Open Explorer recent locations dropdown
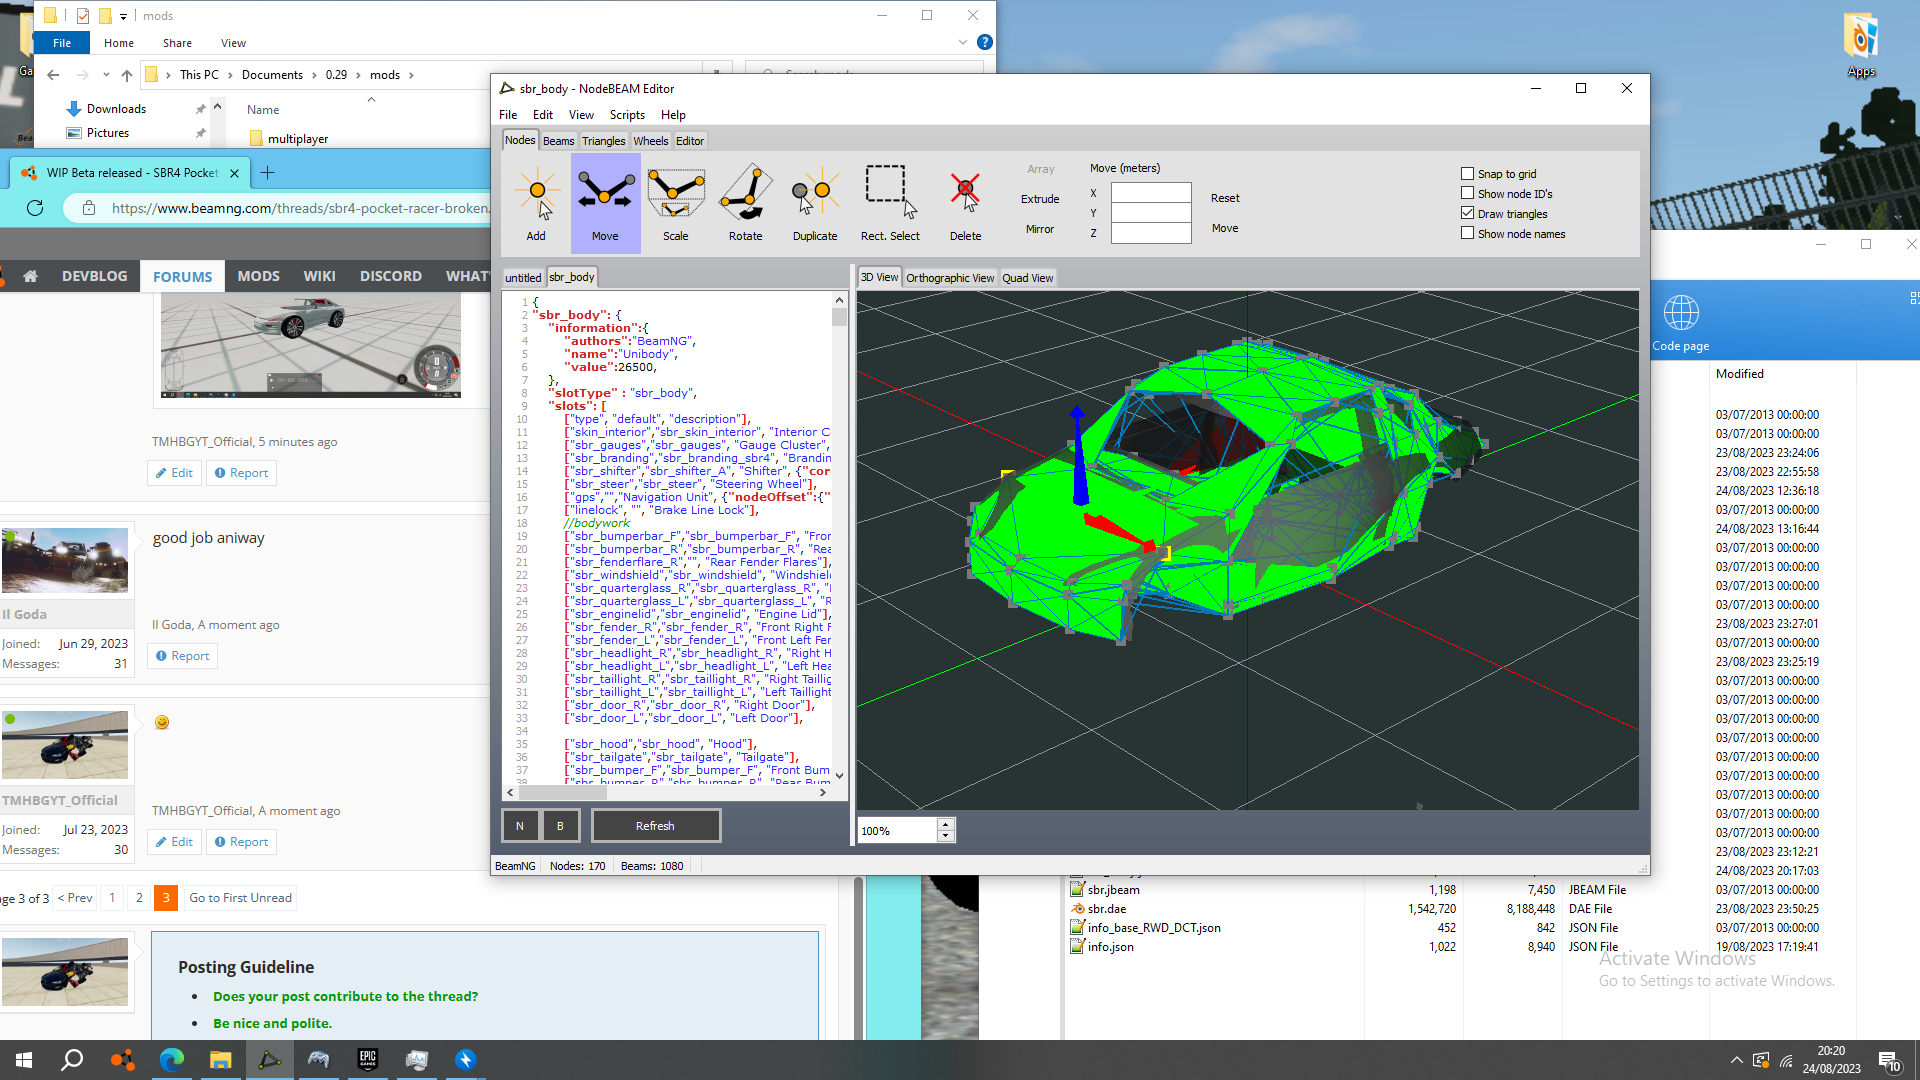The height and width of the screenshot is (1080, 1920). click(106, 75)
